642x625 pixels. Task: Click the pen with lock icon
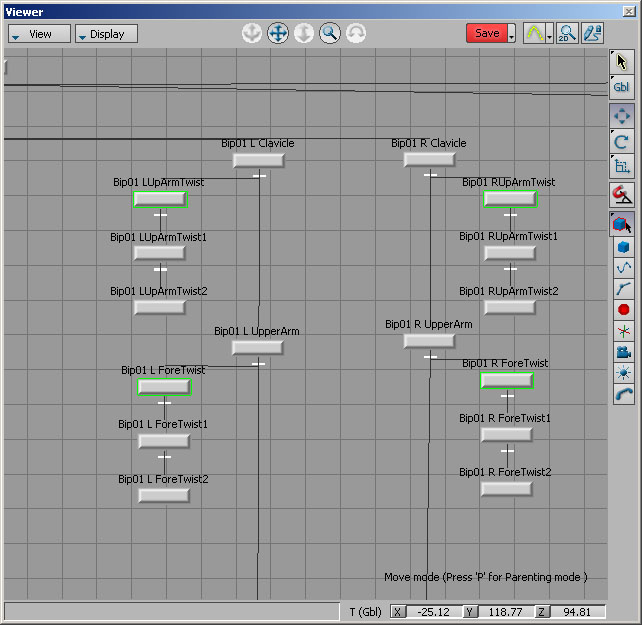point(592,33)
